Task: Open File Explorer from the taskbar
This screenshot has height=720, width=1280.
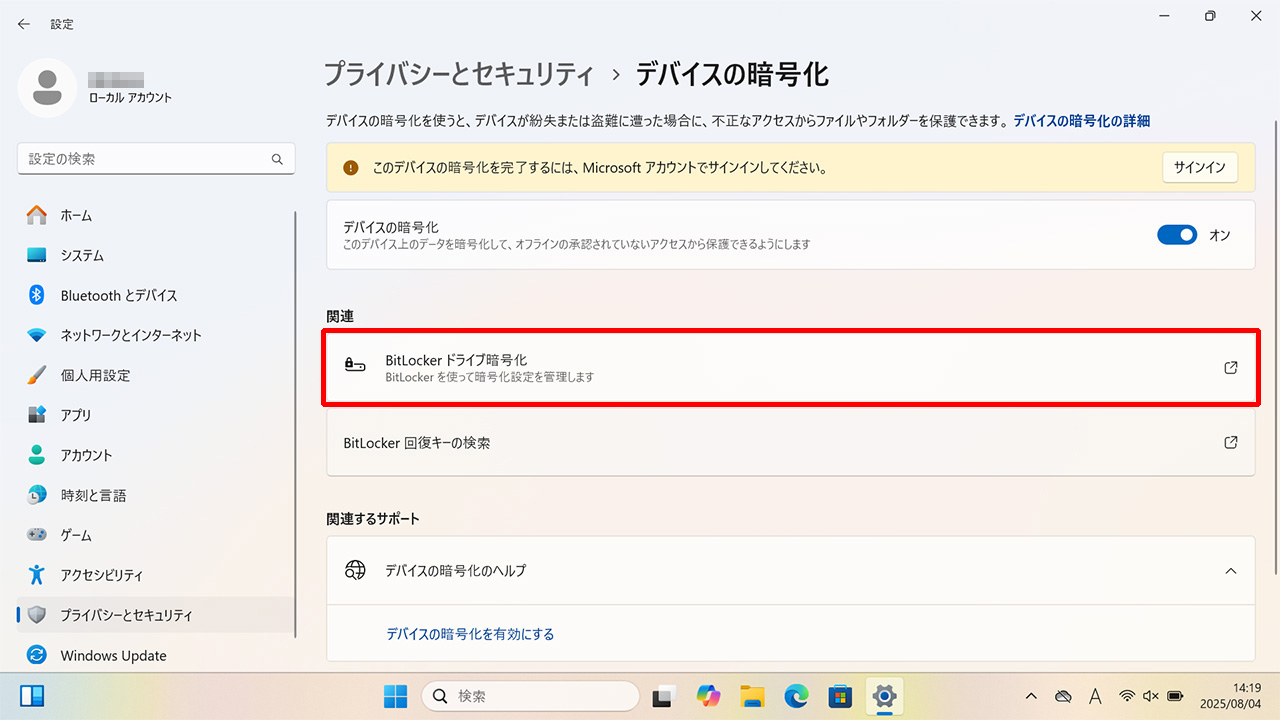Action: (x=752, y=696)
